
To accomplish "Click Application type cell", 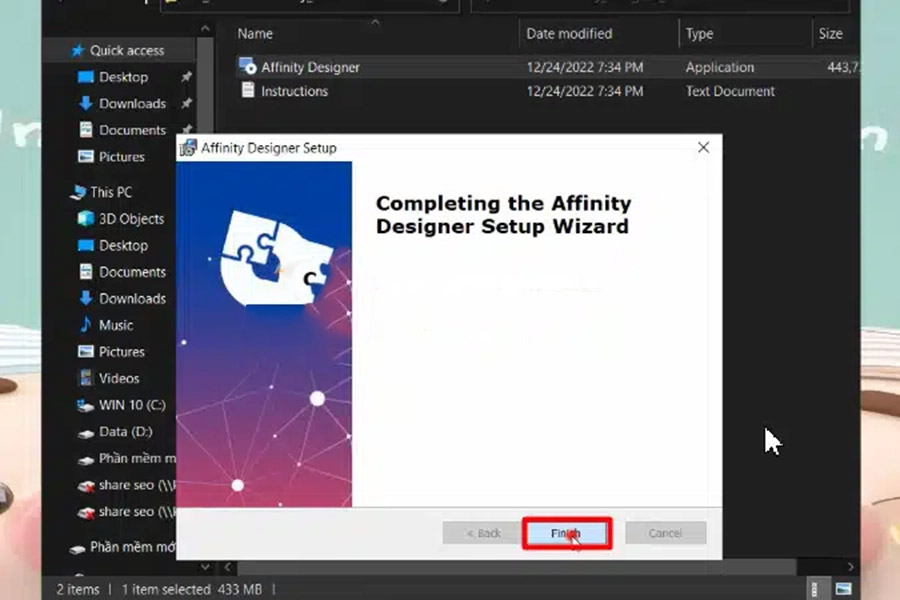I will pos(720,67).
